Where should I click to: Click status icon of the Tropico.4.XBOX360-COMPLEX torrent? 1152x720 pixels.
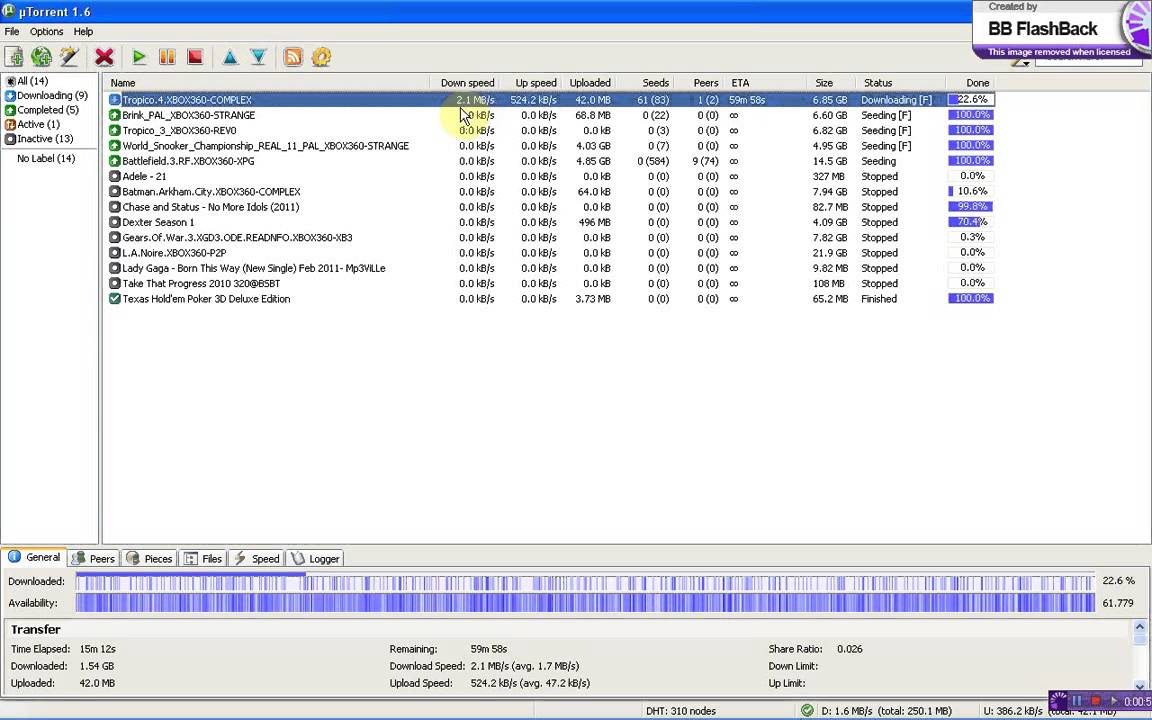point(115,100)
